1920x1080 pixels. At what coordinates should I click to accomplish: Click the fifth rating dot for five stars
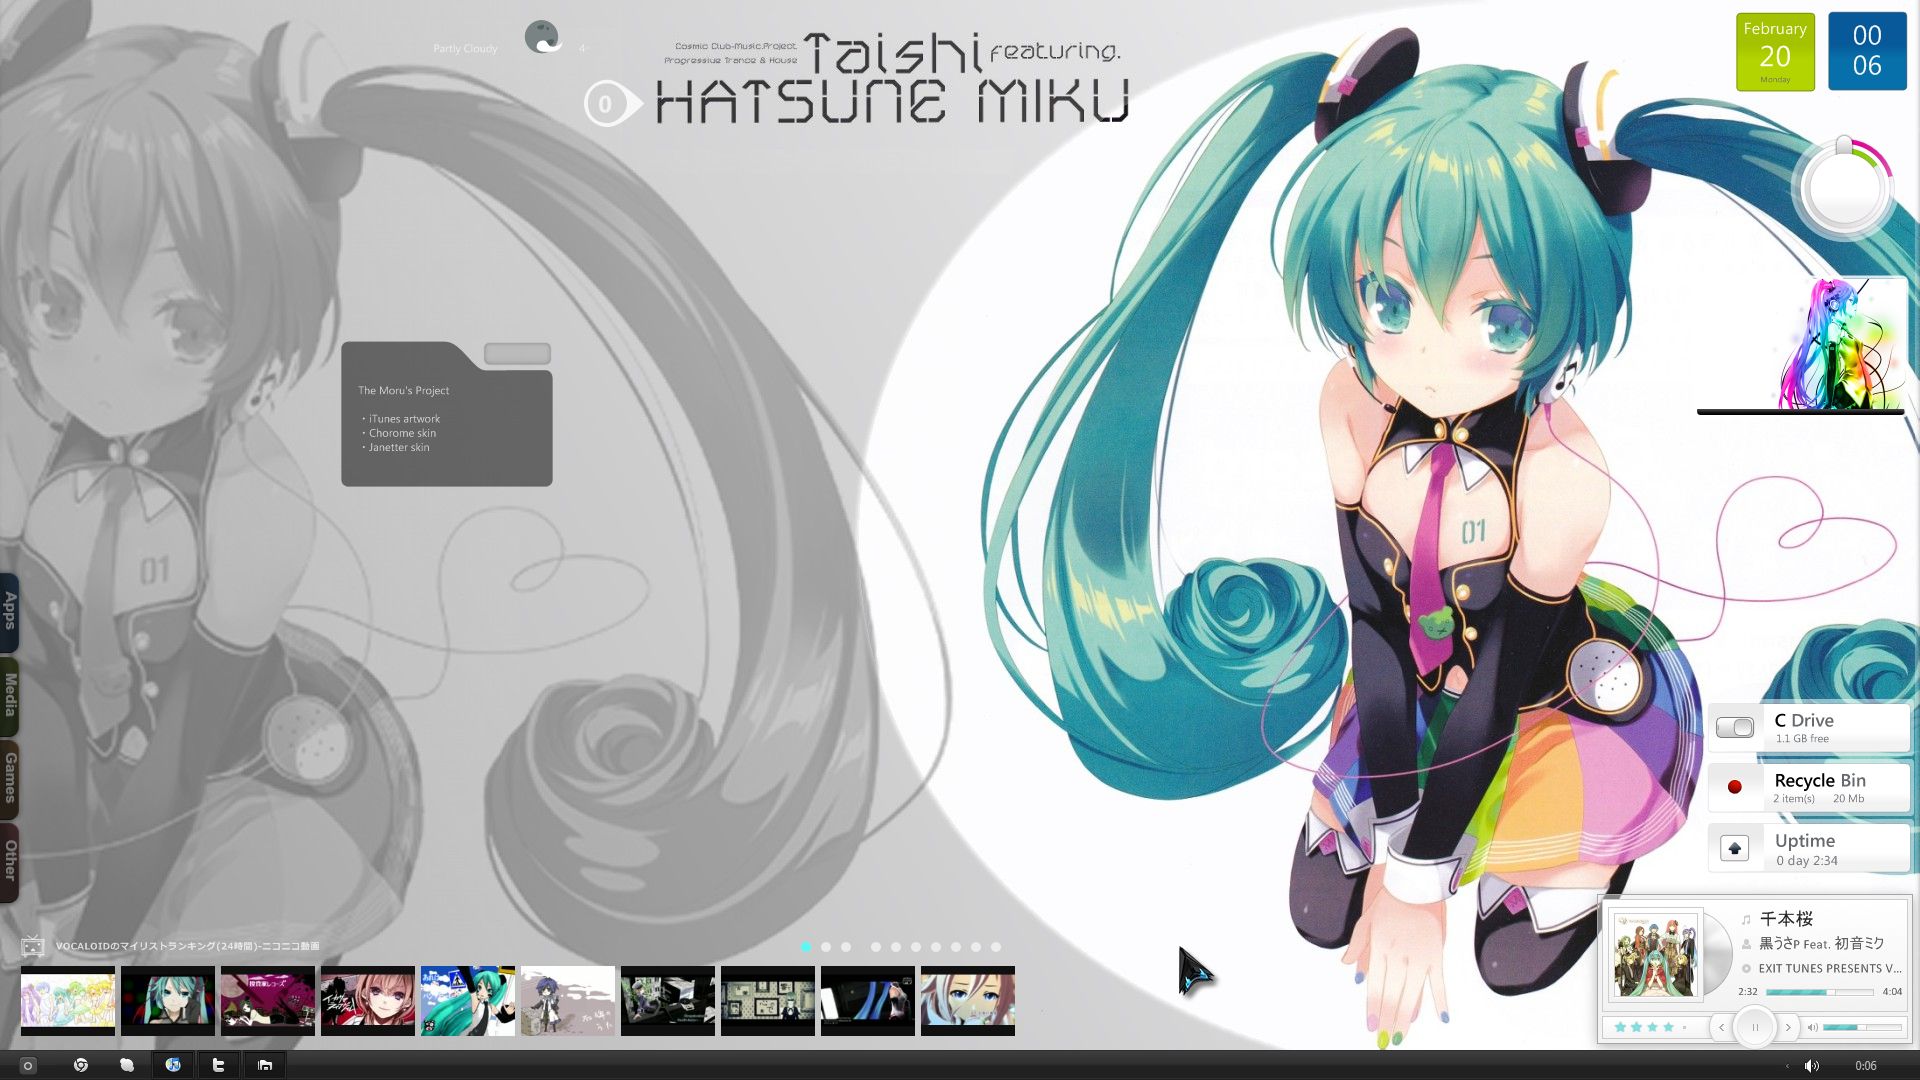[1684, 1027]
